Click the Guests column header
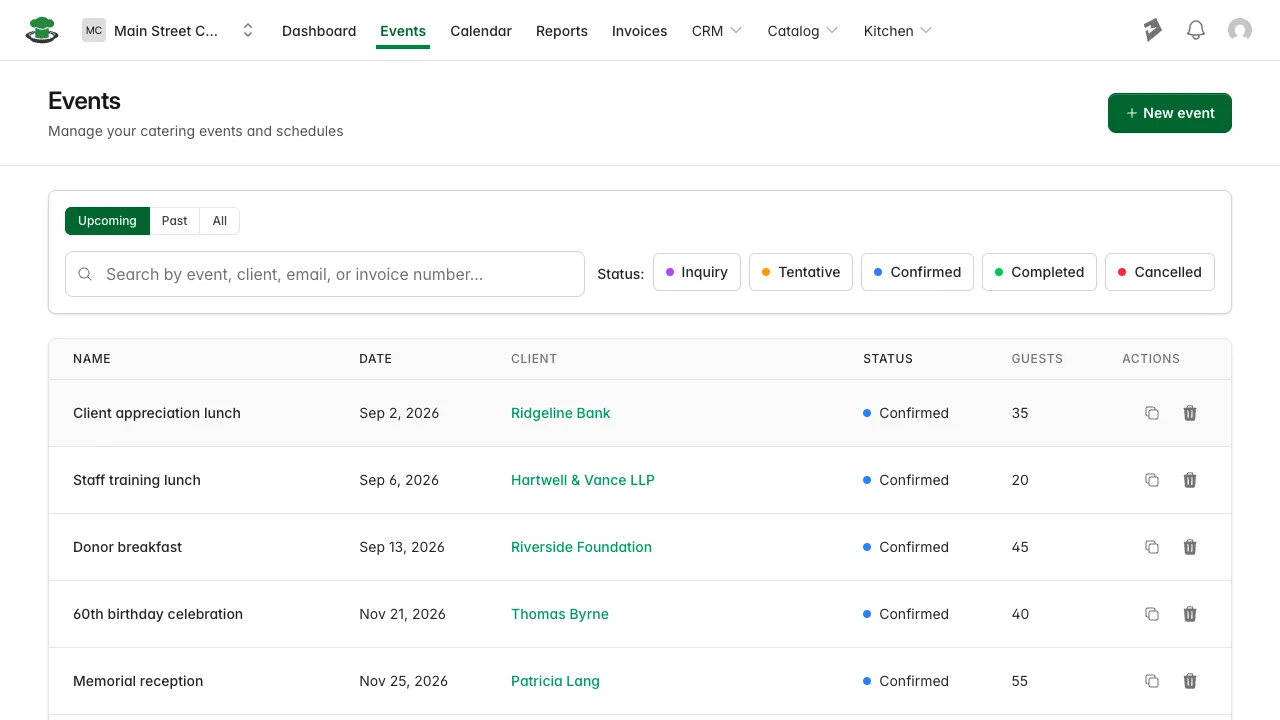This screenshot has width=1280, height=720. click(1037, 358)
